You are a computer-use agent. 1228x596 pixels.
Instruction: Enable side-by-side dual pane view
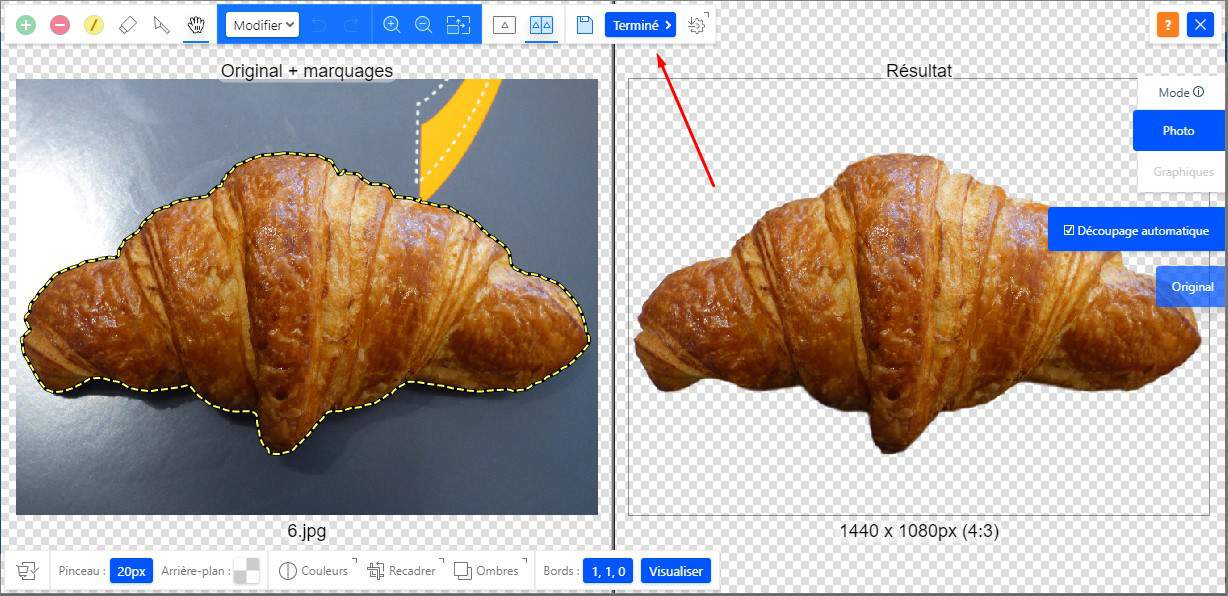[x=541, y=25]
